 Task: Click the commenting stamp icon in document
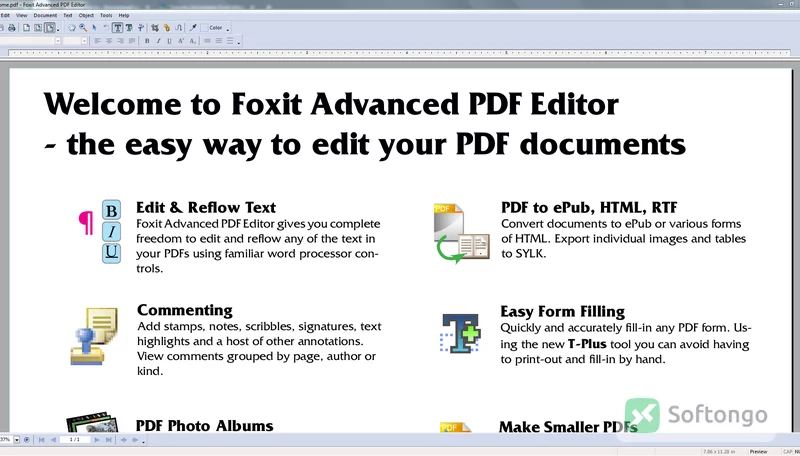pos(94,336)
